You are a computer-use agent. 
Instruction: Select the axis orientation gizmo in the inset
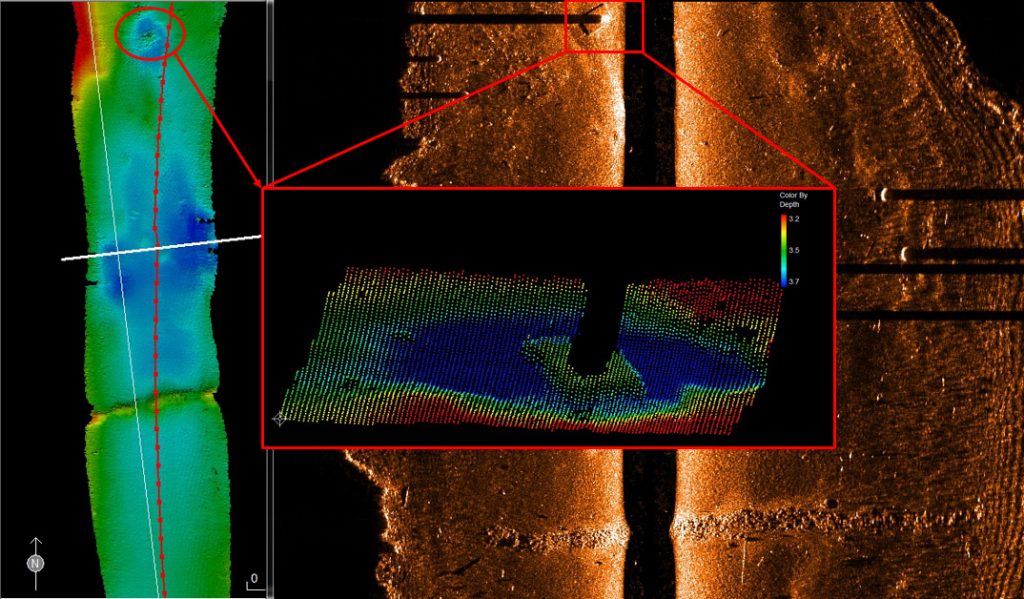pos(280,421)
